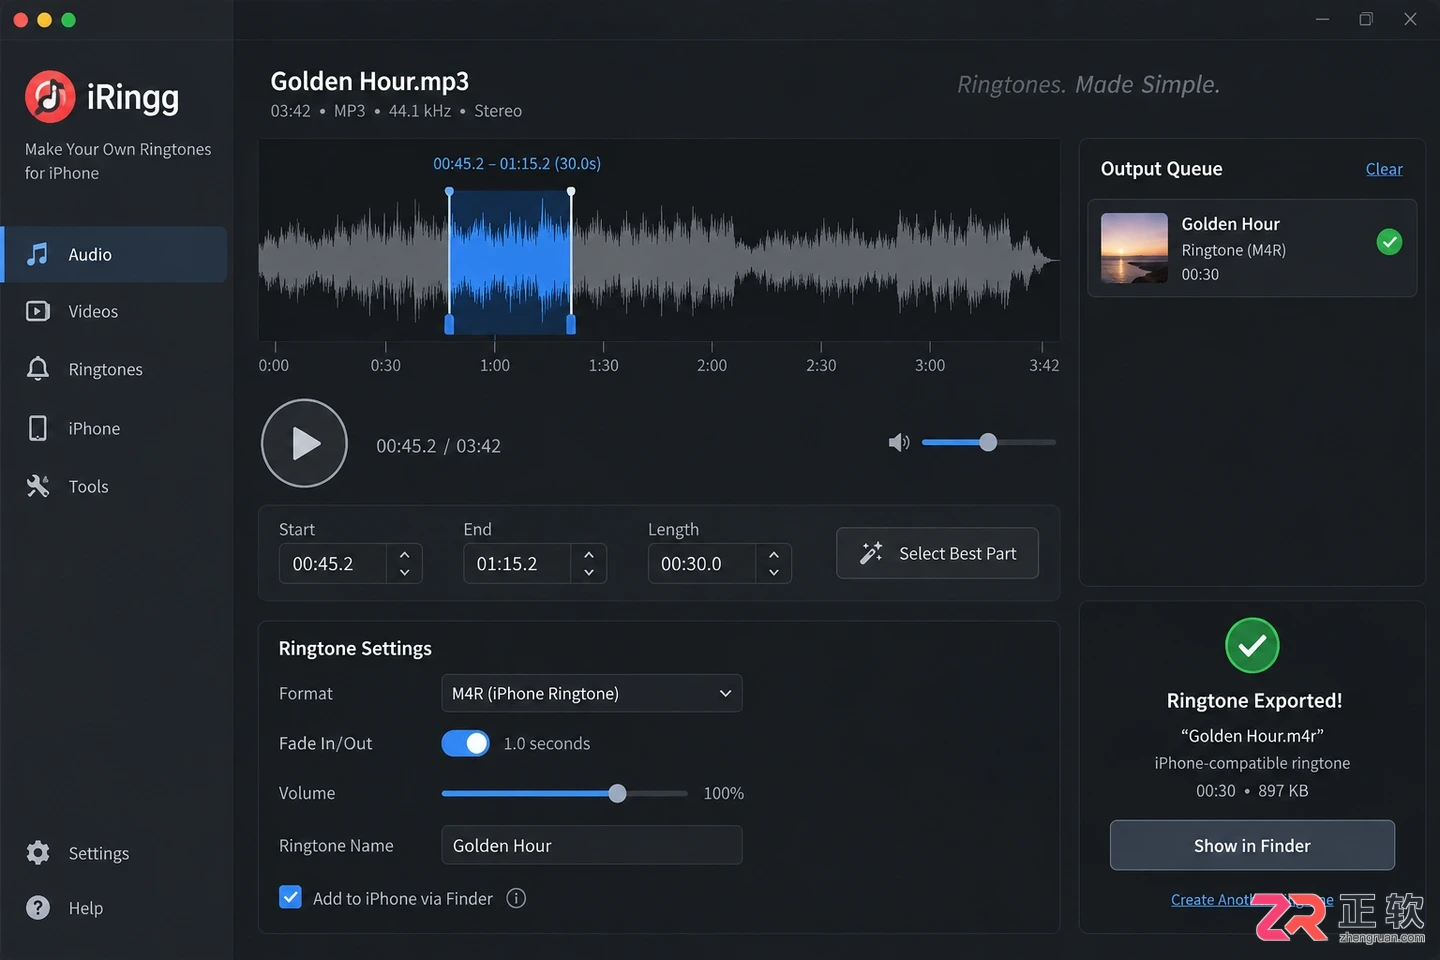Open the Help question mark icon

[x=38, y=907]
